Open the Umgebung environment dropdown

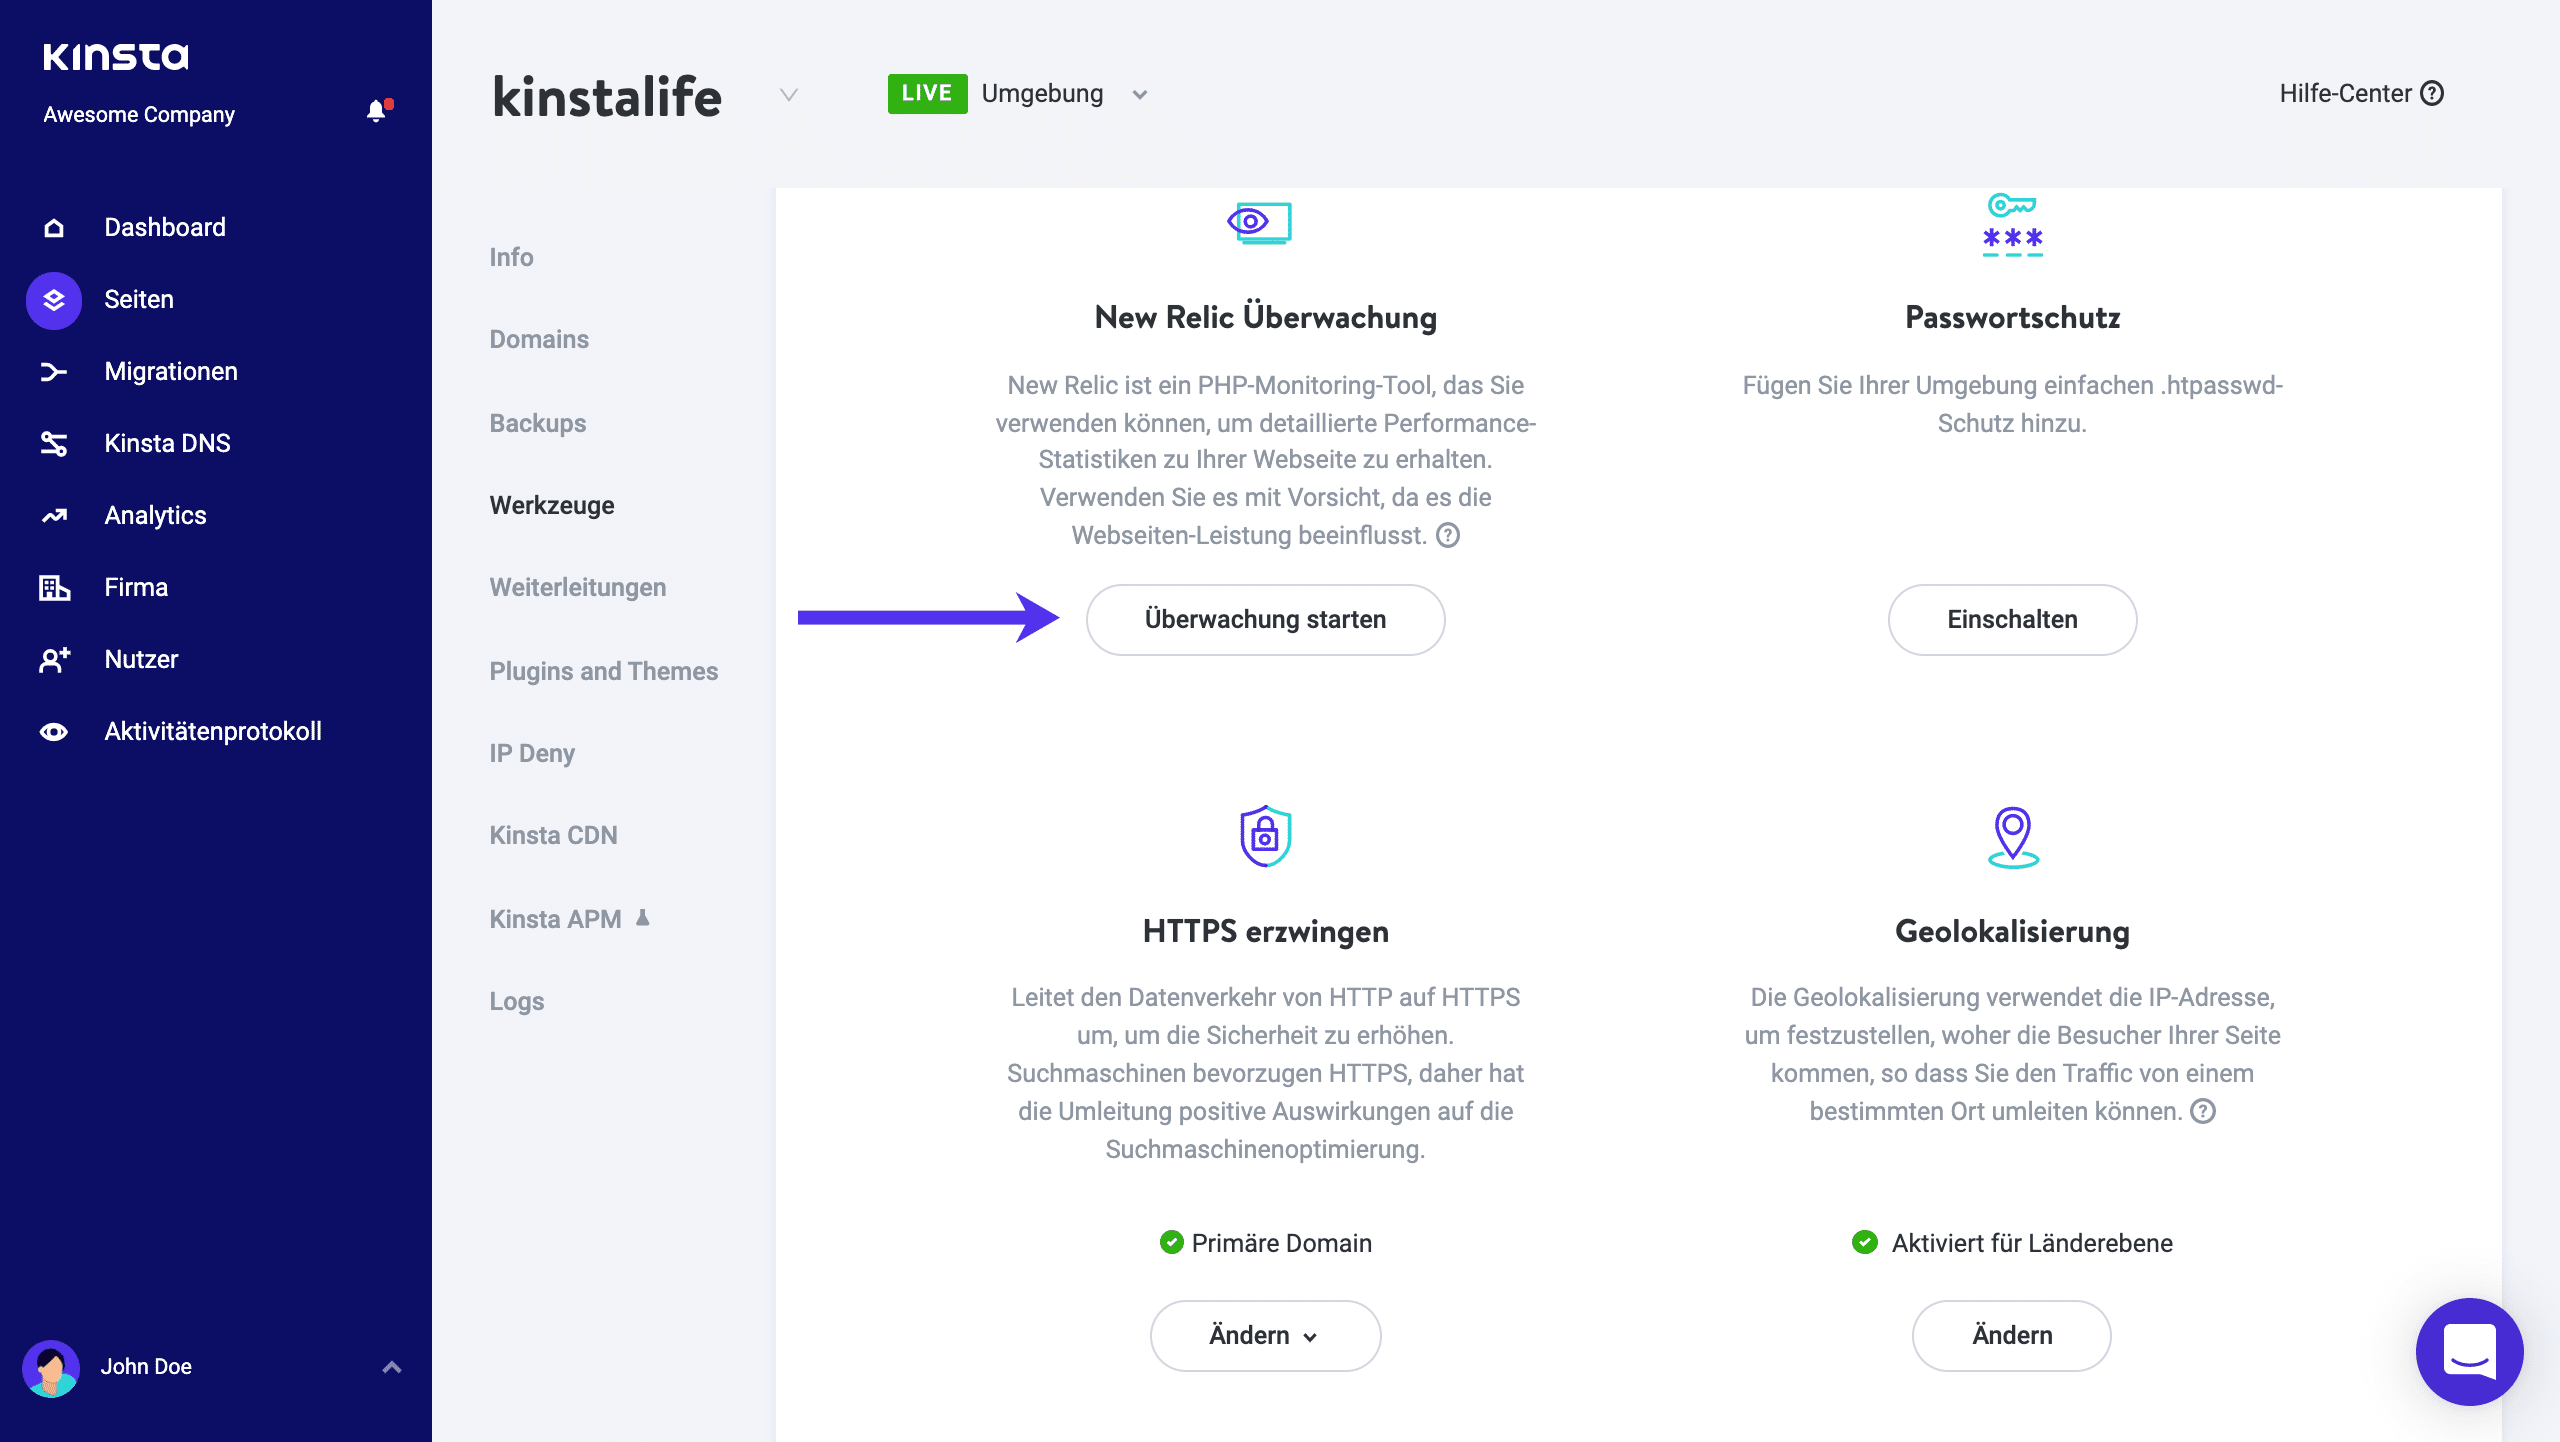[1140, 93]
